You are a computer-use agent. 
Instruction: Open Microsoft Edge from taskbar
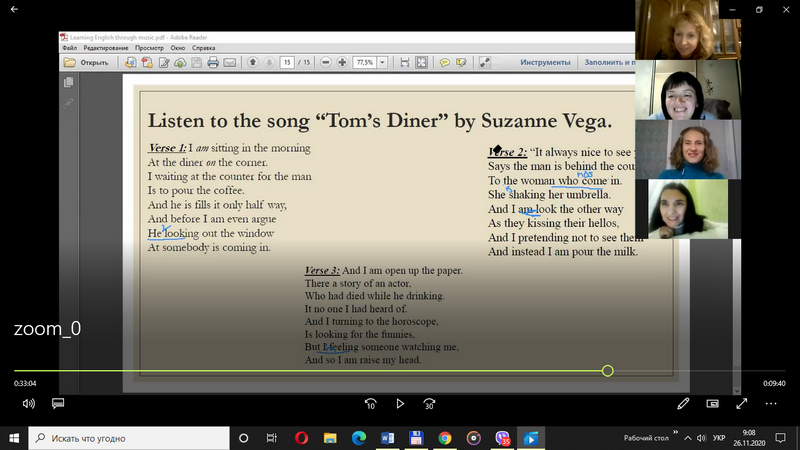pyautogui.click(x=359, y=438)
